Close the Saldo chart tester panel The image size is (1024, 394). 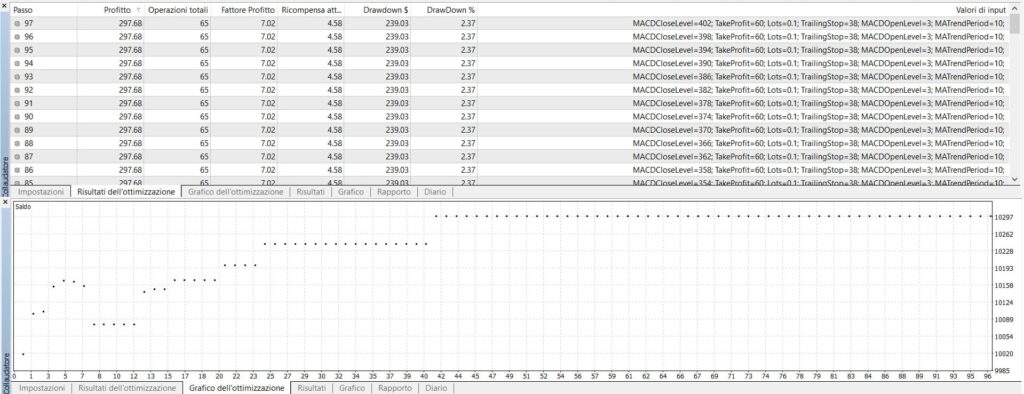pos(5,203)
